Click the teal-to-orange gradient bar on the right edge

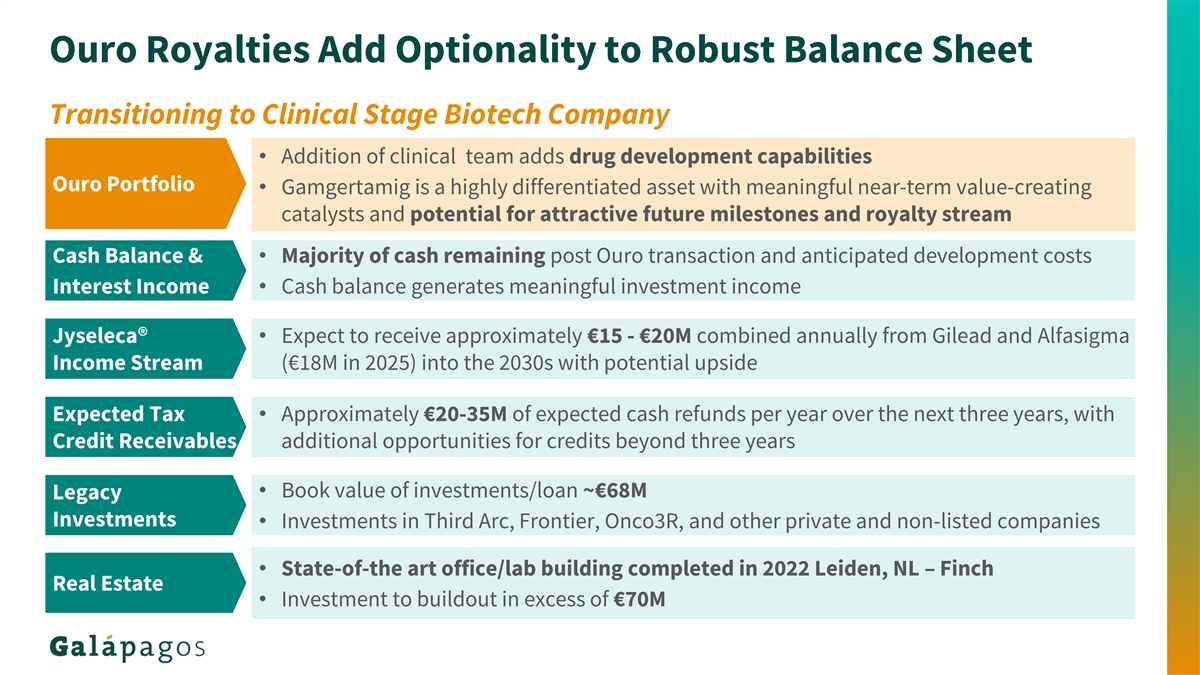[1182, 337]
